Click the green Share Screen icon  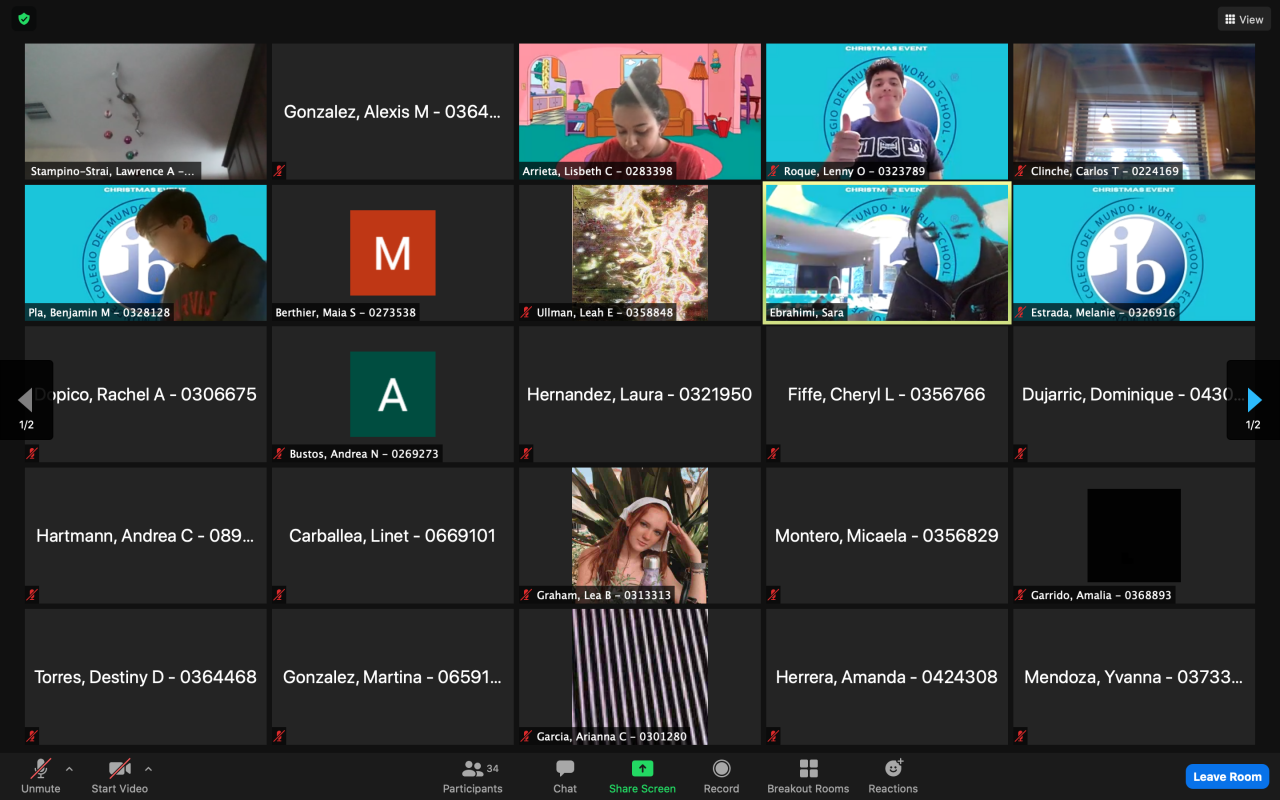(x=642, y=768)
